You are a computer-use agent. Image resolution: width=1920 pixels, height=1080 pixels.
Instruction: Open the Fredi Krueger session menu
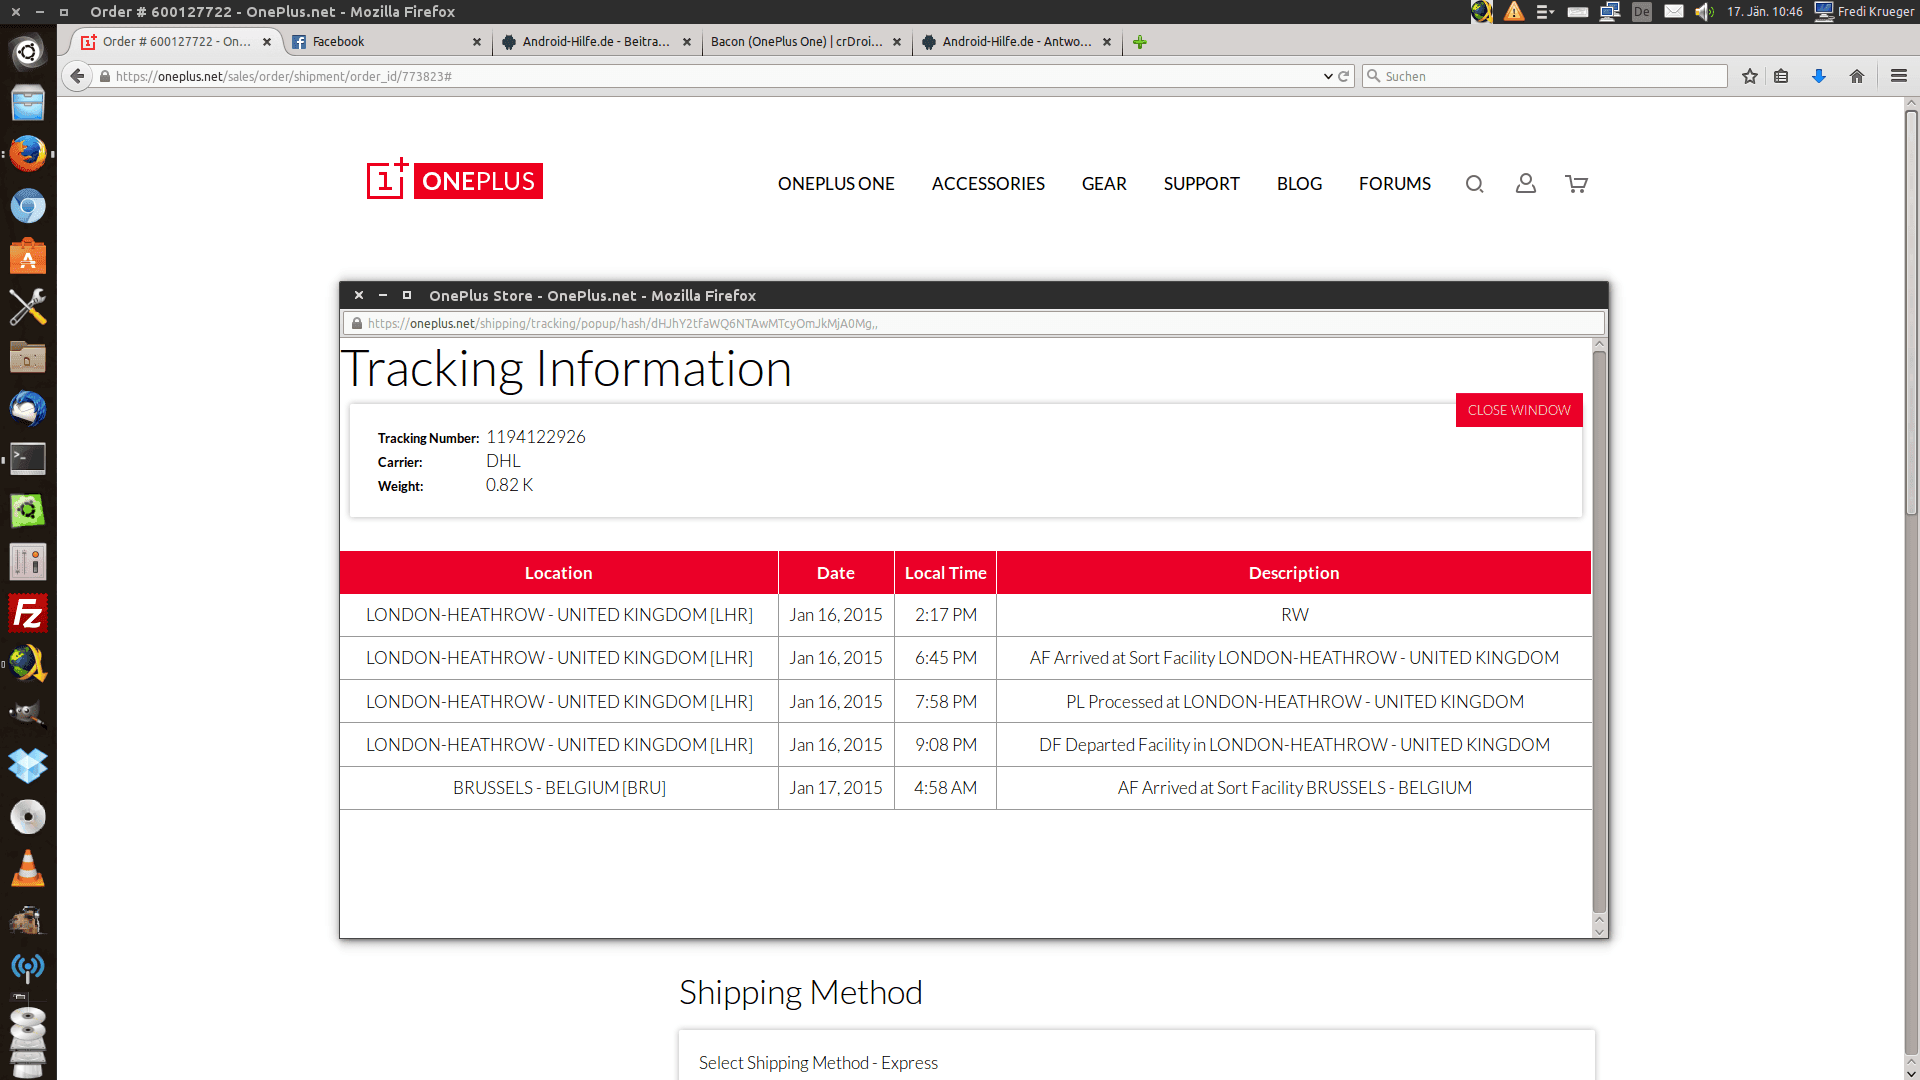1864,12
